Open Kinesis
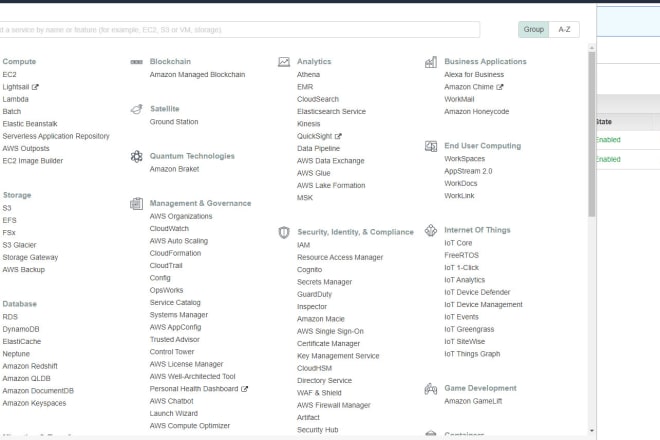 point(309,124)
